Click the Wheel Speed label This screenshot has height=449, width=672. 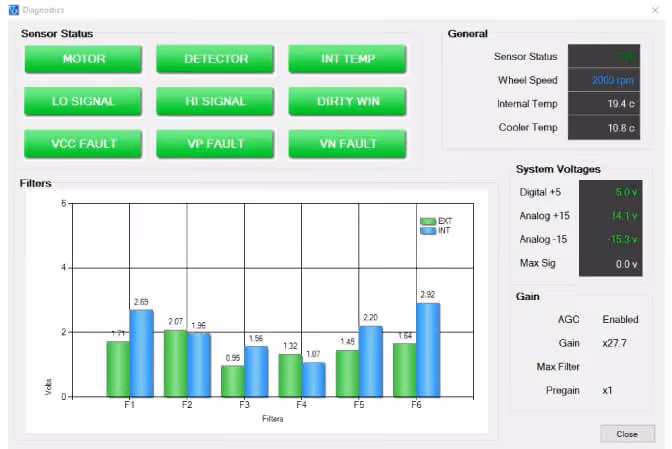(x=528, y=80)
